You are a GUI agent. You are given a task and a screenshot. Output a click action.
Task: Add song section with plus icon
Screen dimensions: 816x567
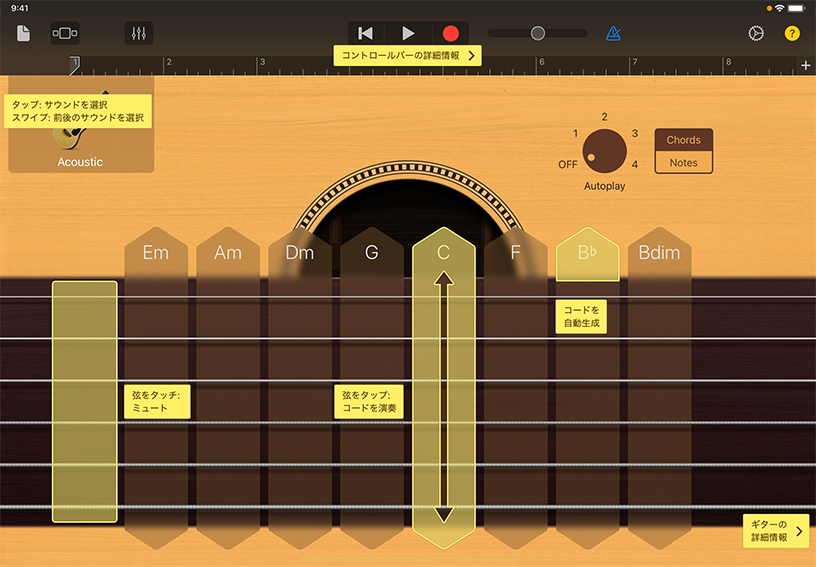(806, 65)
